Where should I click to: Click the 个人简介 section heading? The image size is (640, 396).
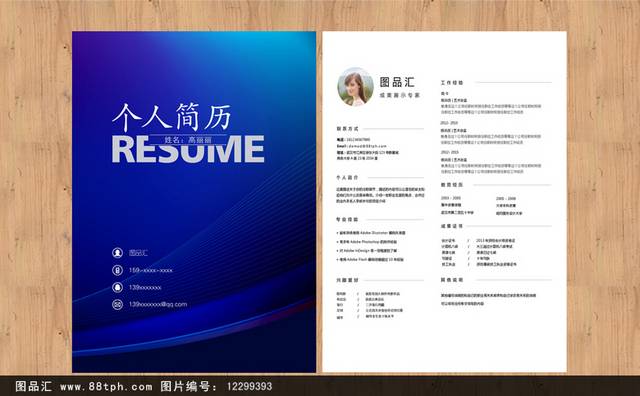(347, 178)
